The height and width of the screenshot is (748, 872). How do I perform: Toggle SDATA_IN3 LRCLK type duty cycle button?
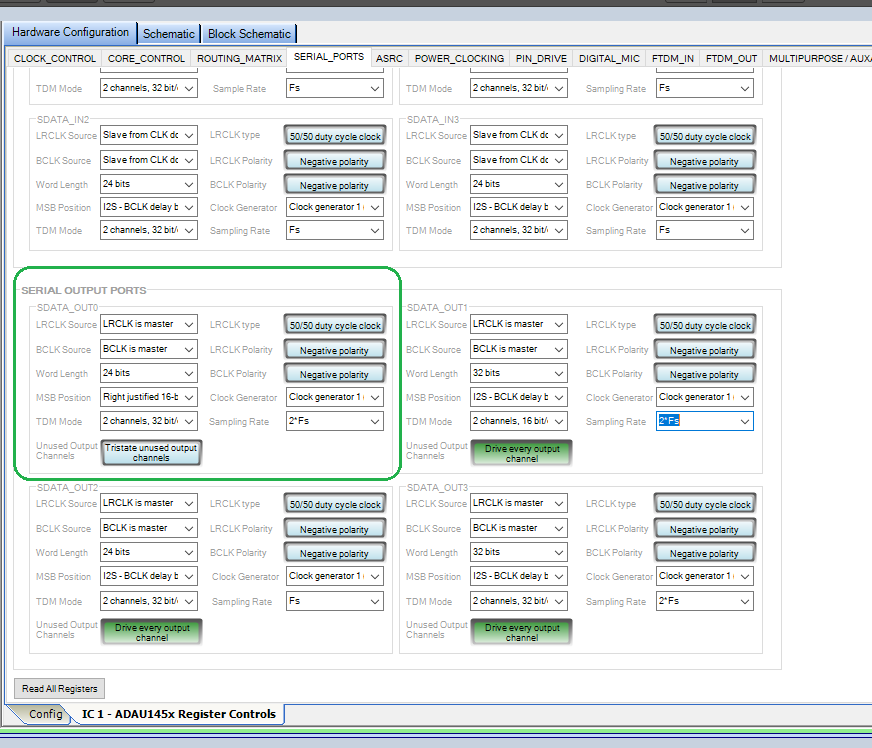[705, 136]
